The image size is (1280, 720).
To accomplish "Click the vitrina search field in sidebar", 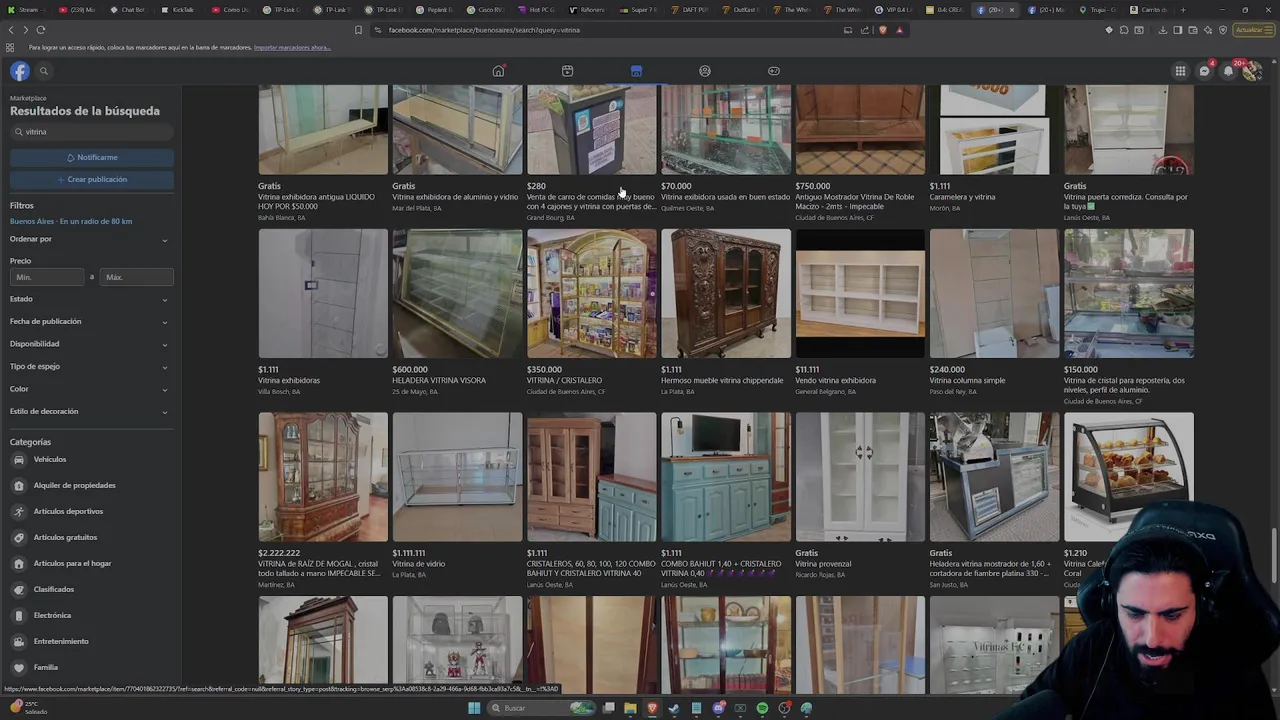I will click(x=92, y=132).
